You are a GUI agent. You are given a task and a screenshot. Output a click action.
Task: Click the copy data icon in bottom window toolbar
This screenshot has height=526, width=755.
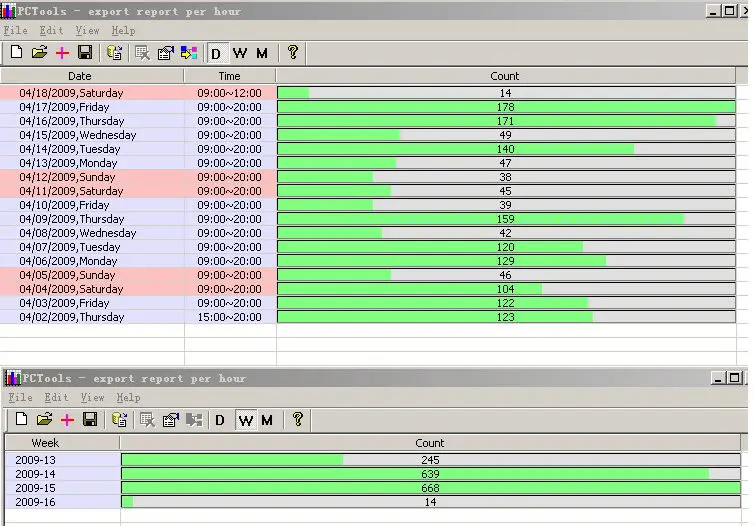[119, 420]
